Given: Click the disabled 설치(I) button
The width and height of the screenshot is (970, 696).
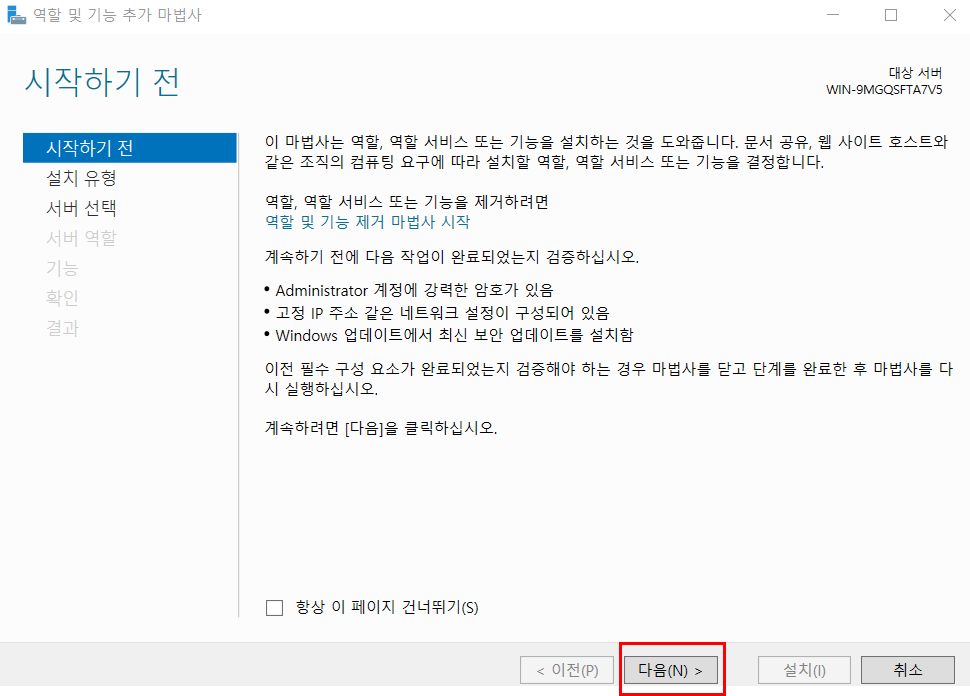Looking at the screenshot, I should [x=804, y=670].
